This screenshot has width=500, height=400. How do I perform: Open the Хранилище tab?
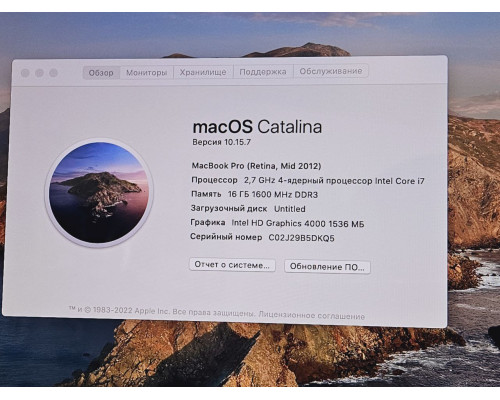[203, 72]
